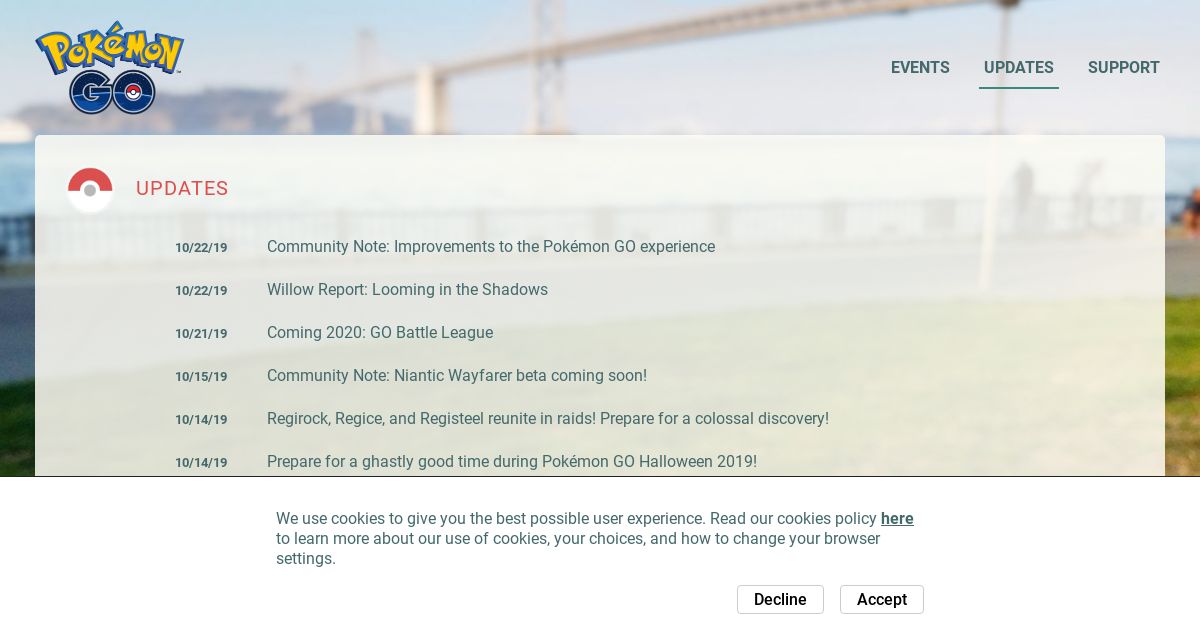Open Community Note: Improvements to Pokémon GO experience
The image size is (1200, 630).
point(491,247)
